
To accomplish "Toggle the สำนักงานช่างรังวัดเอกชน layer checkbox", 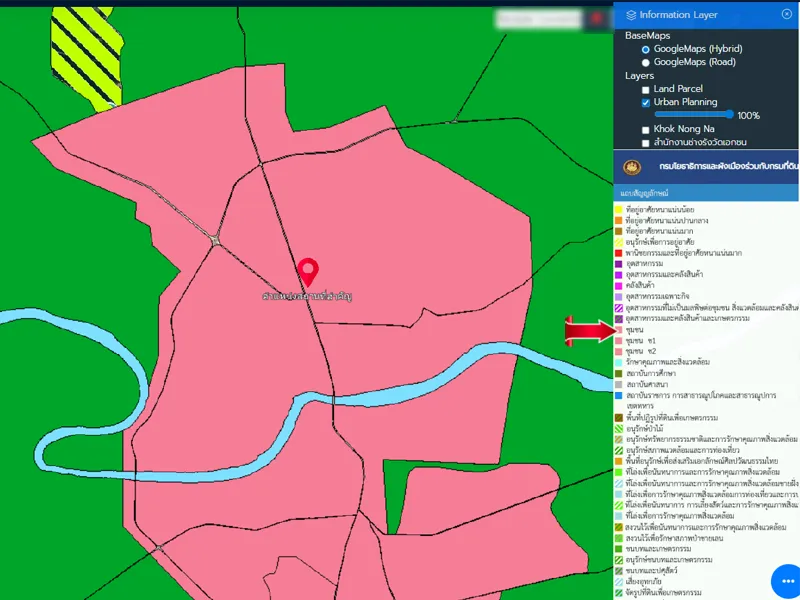I will [646, 143].
